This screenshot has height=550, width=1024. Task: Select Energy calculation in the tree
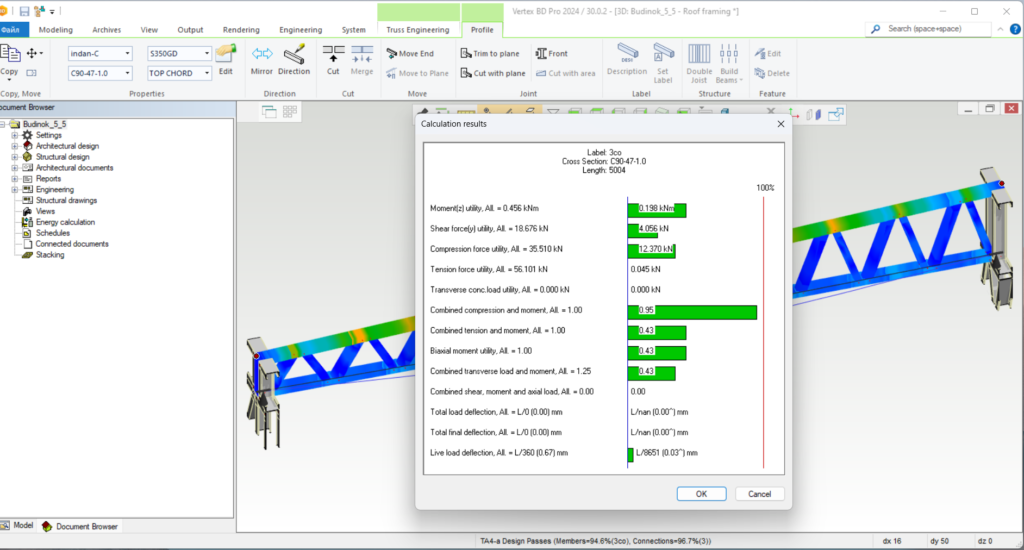click(65, 222)
